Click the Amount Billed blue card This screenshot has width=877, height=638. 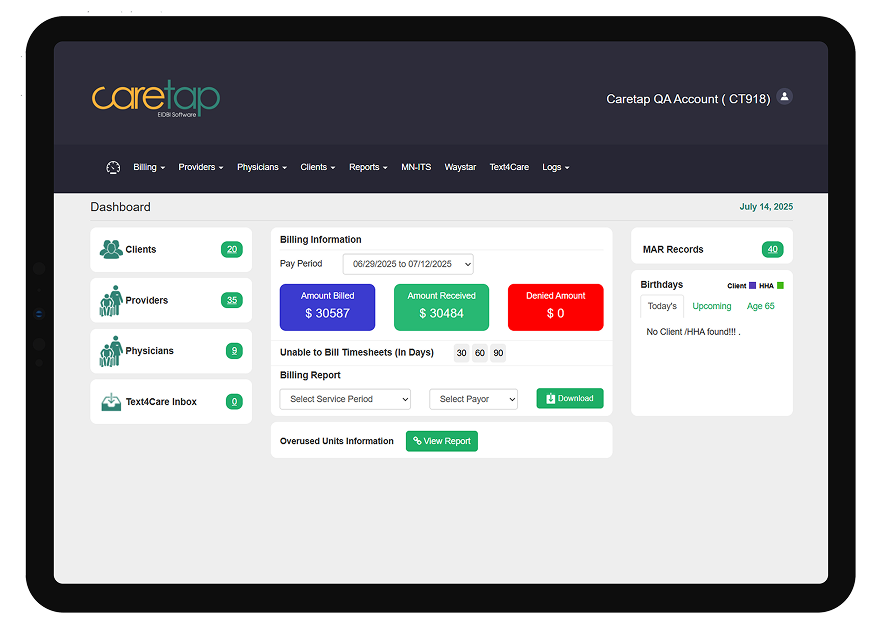tap(327, 308)
